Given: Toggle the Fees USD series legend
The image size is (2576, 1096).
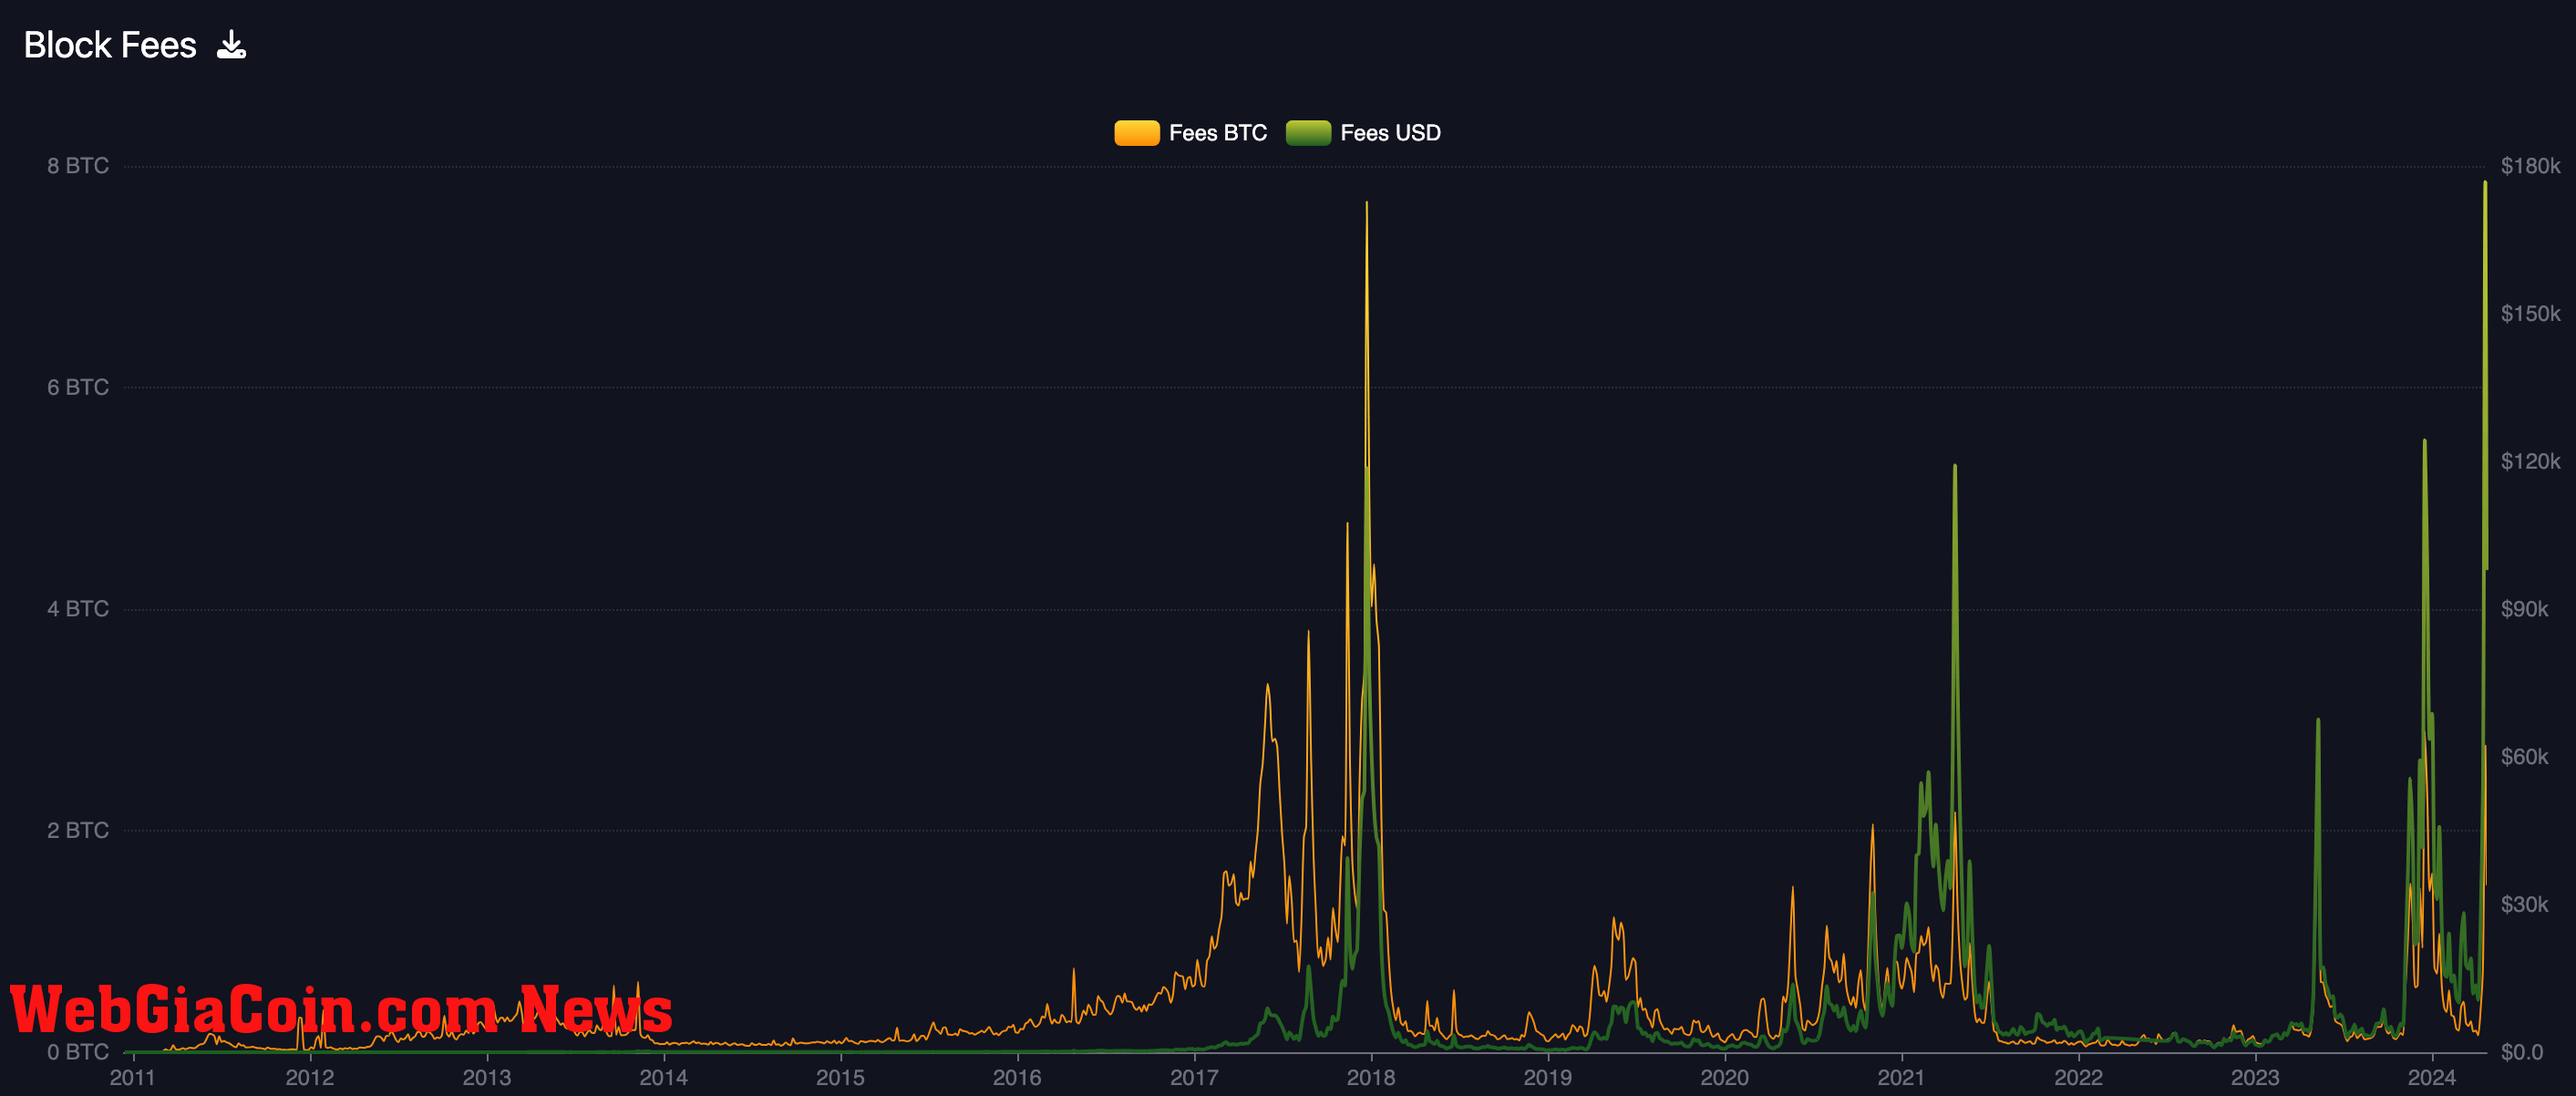Looking at the screenshot, I should (1363, 133).
